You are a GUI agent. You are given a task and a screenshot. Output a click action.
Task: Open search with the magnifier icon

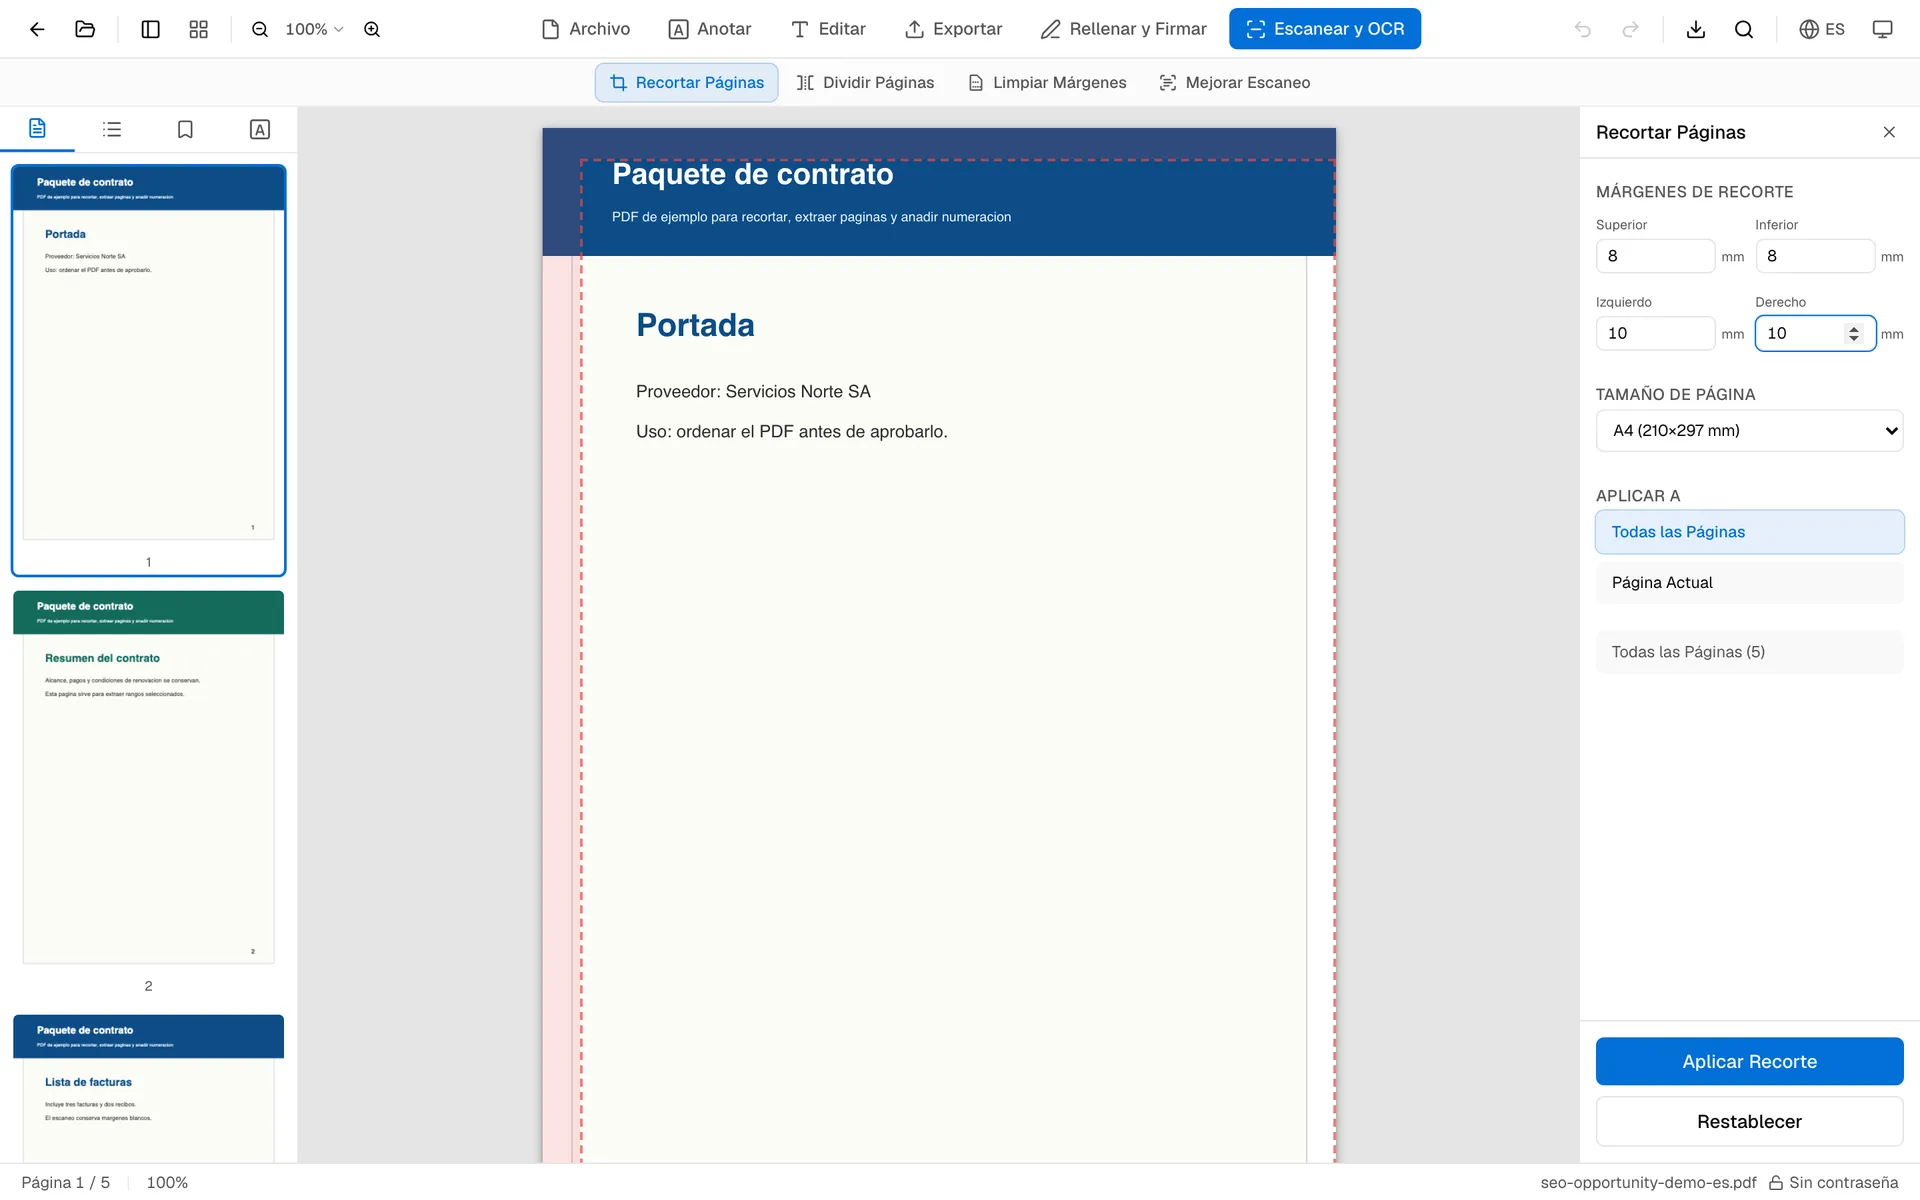(x=1744, y=29)
